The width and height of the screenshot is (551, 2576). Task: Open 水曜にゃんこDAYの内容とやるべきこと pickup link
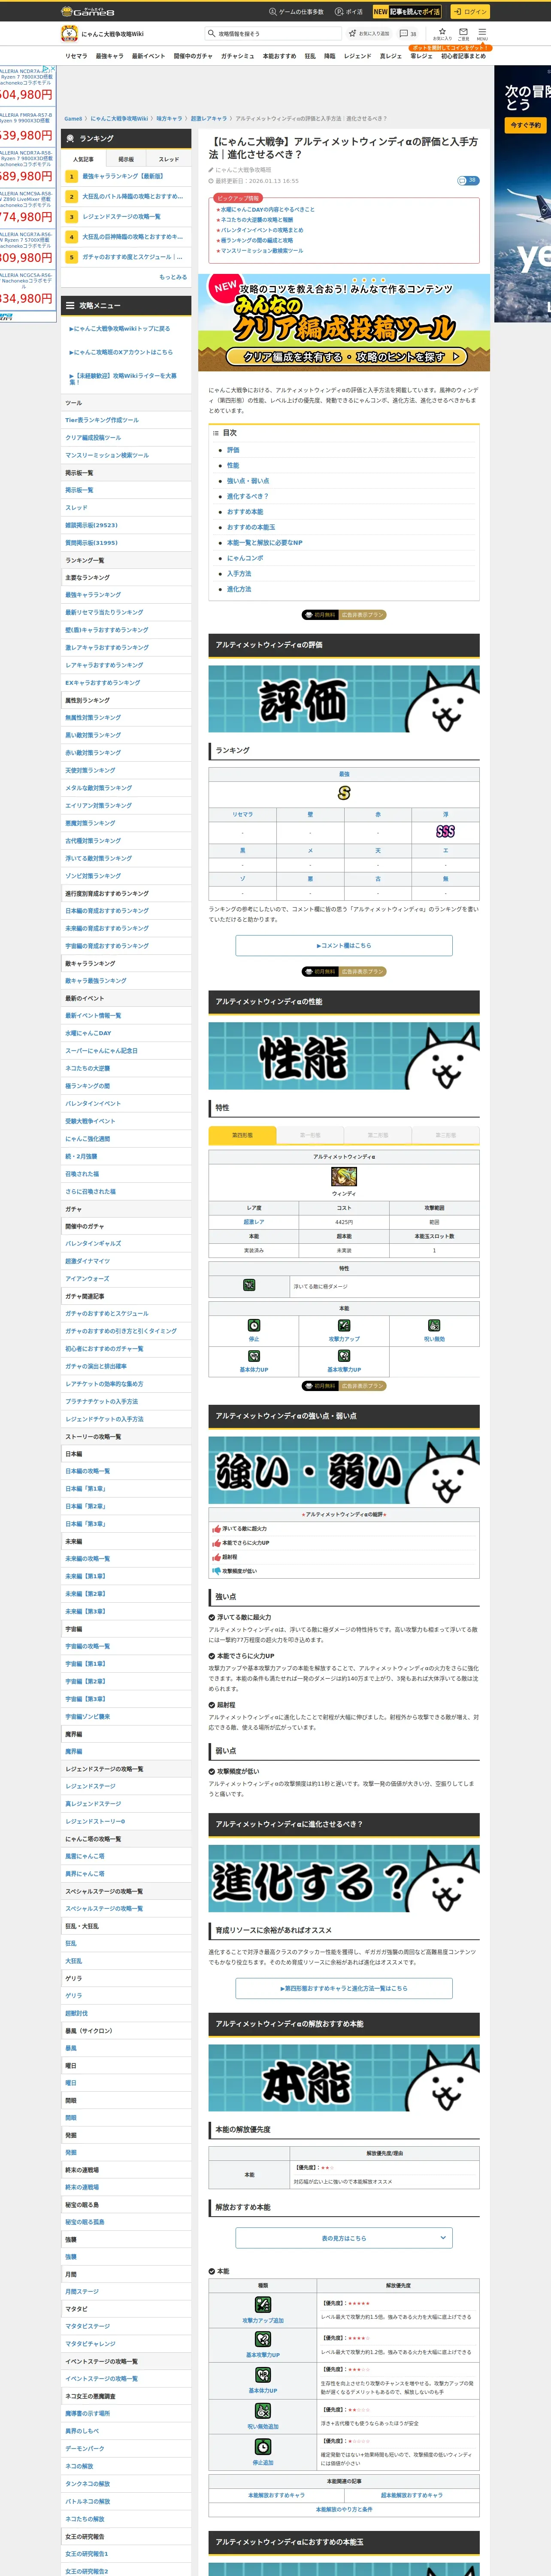(268, 209)
